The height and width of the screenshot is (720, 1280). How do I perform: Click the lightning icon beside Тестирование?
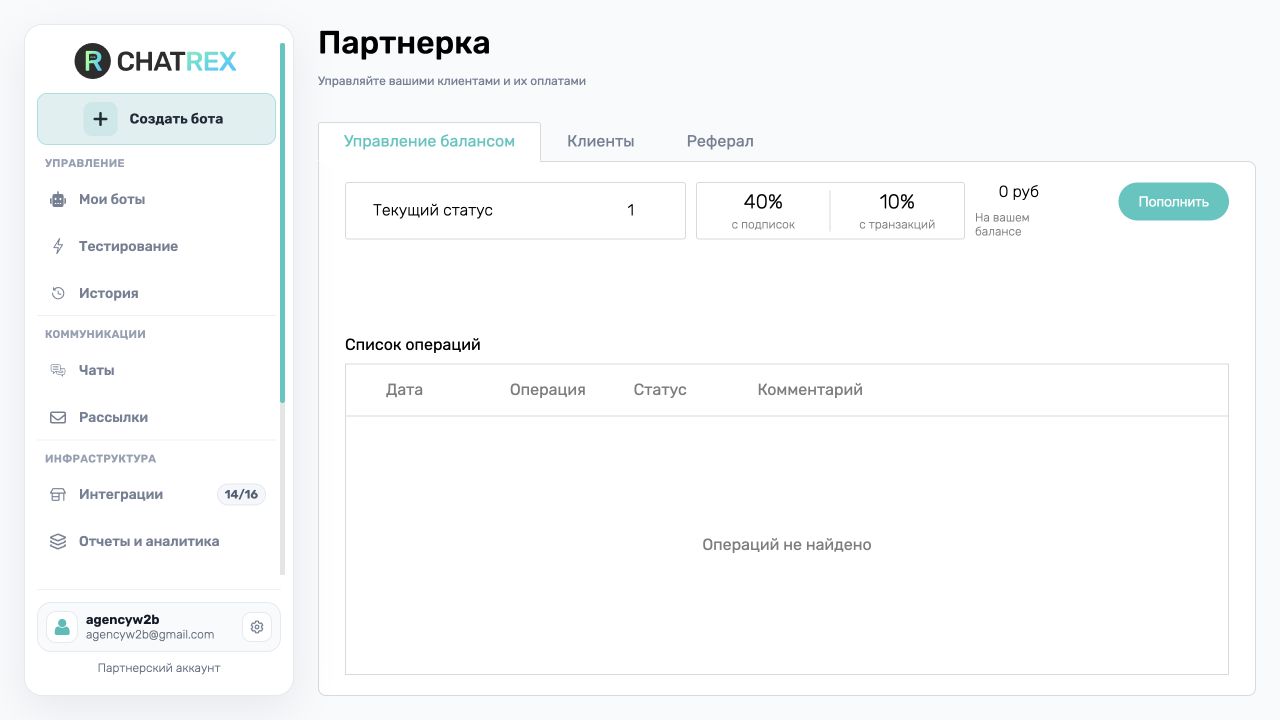click(x=58, y=246)
